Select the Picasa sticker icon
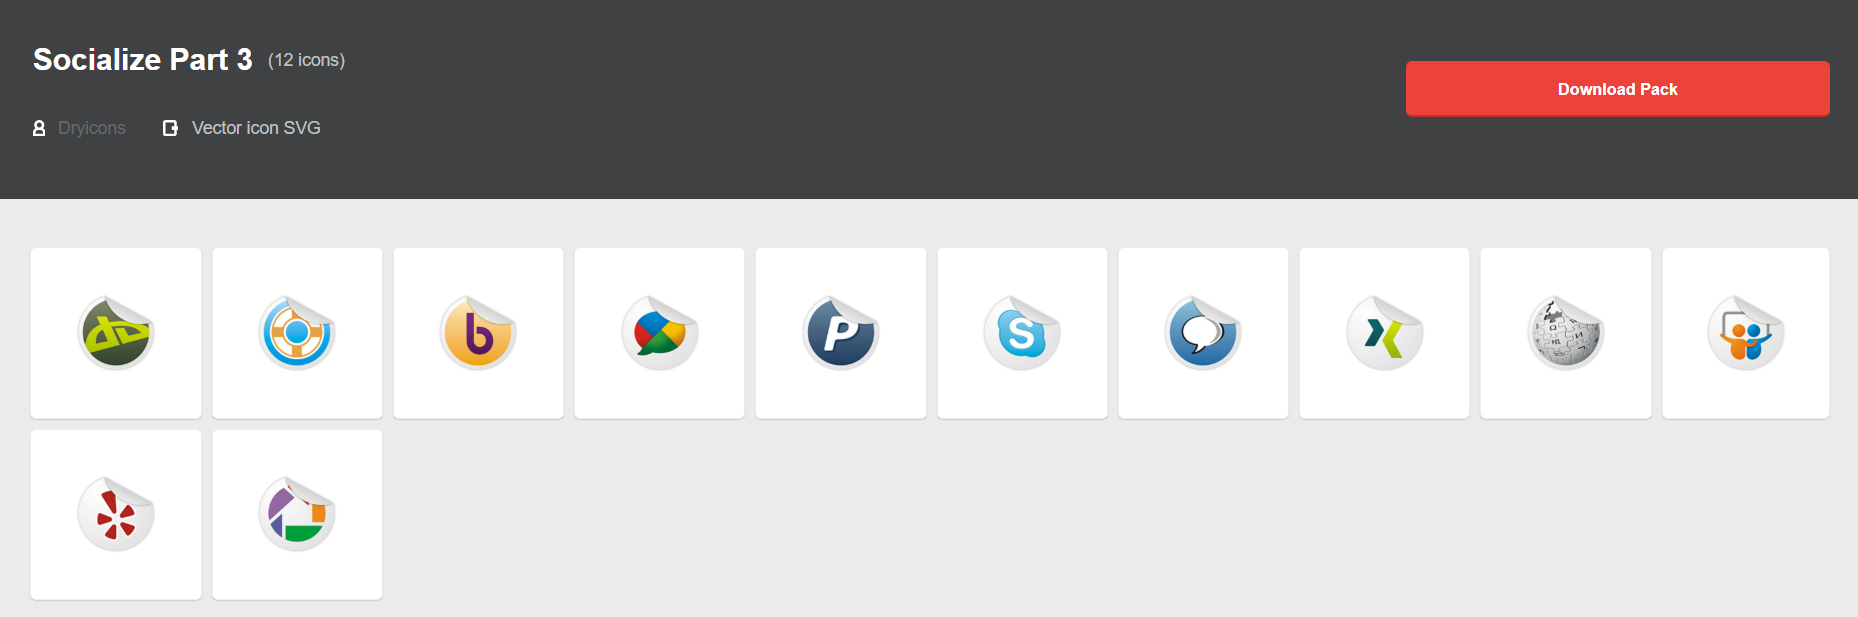The image size is (1858, 617). point(297,514)
